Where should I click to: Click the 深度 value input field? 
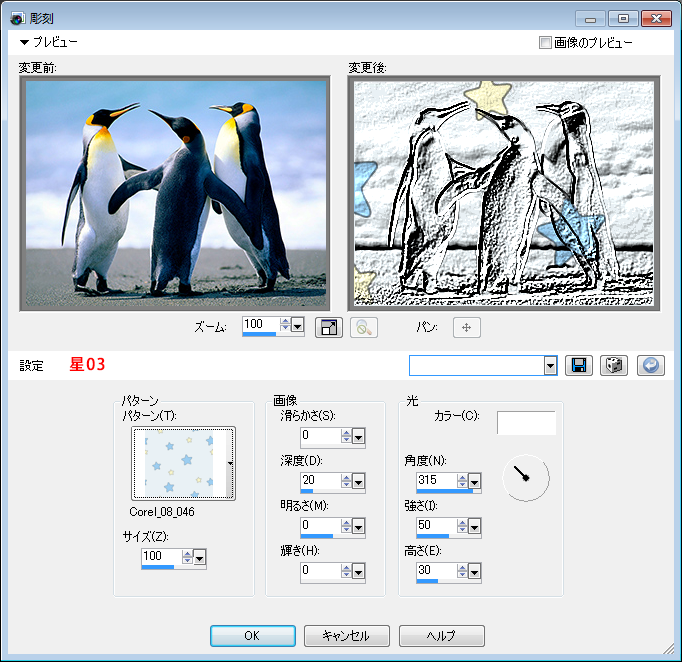319,480
